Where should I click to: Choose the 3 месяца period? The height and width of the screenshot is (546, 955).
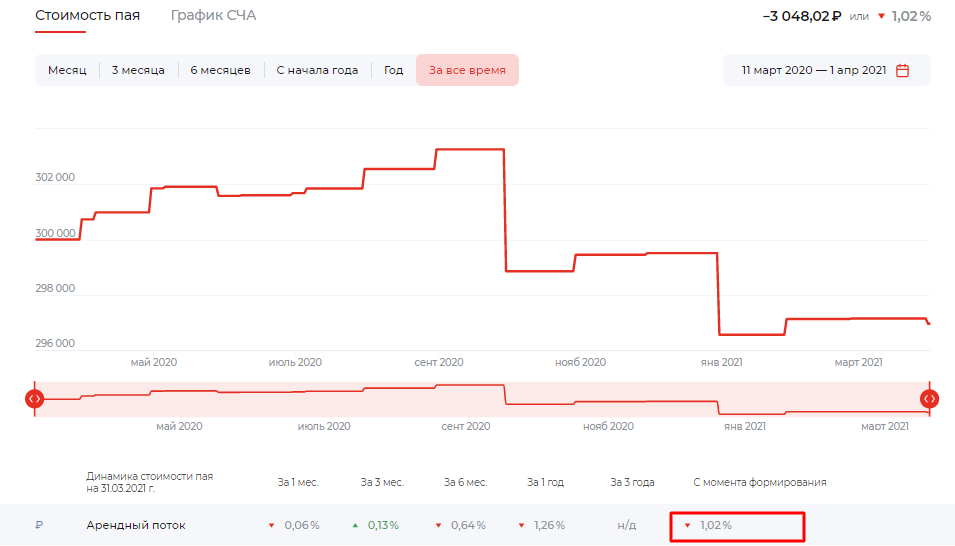(138, 70)
